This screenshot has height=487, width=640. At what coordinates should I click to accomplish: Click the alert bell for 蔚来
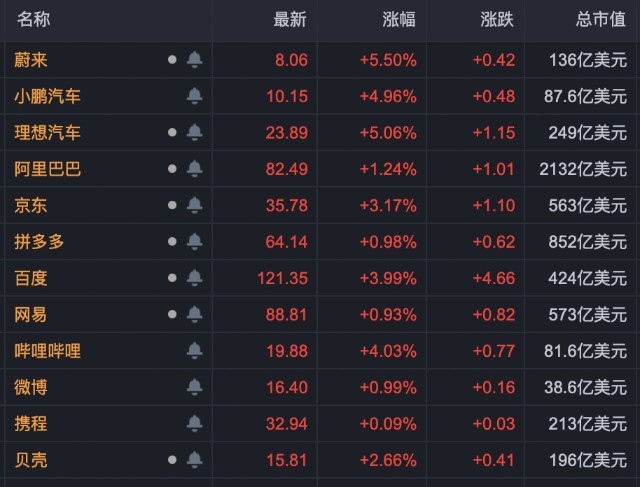click(x=195, y=60)
